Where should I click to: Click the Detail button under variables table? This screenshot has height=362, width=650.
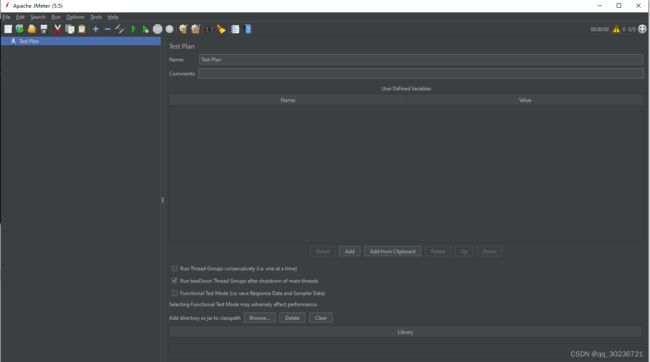(323, 251)
